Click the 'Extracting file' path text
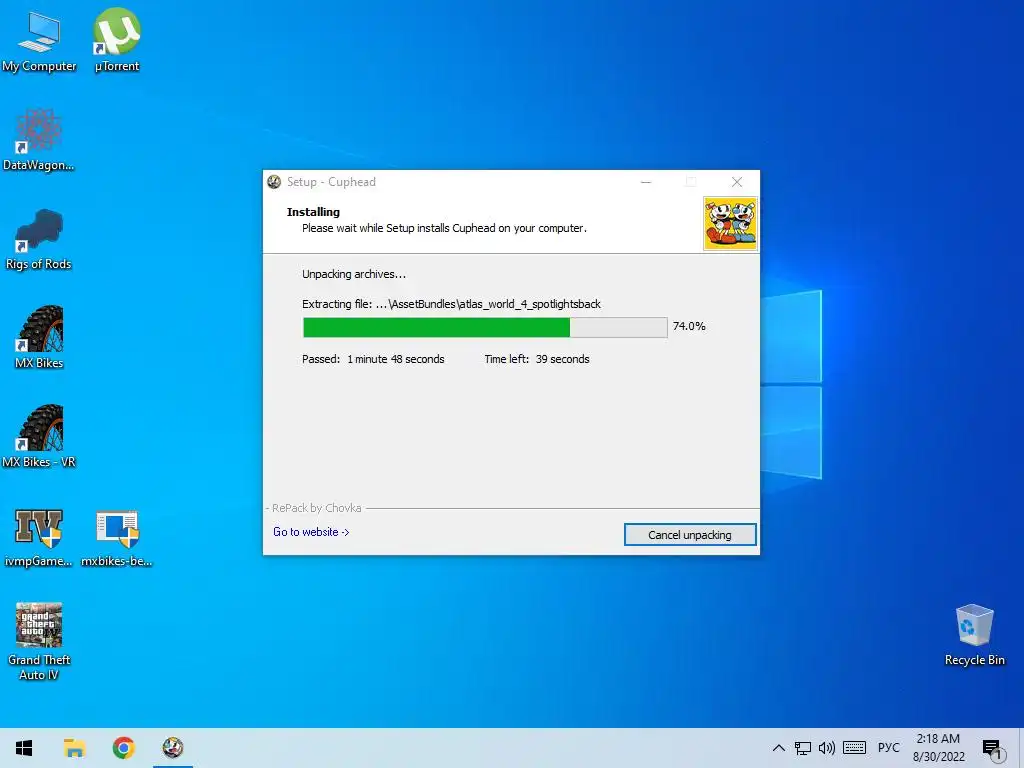Screen dimensions: 1024x768 pos(451,304)
